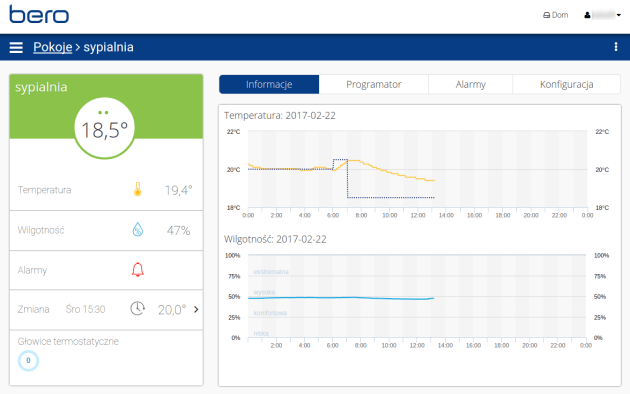Click the thermostatic head count circle 0
The width and height of the screenshot is (630, 394).
(28, 361)
